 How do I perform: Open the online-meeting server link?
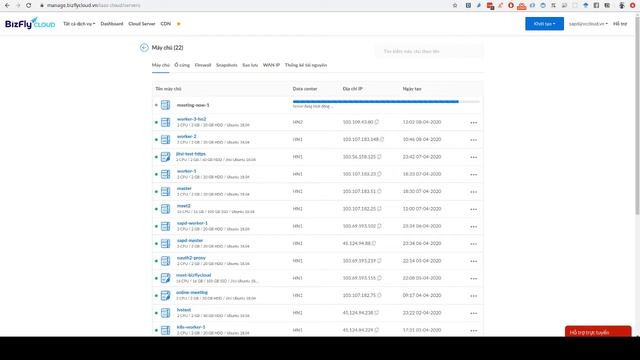coord(192,292)
